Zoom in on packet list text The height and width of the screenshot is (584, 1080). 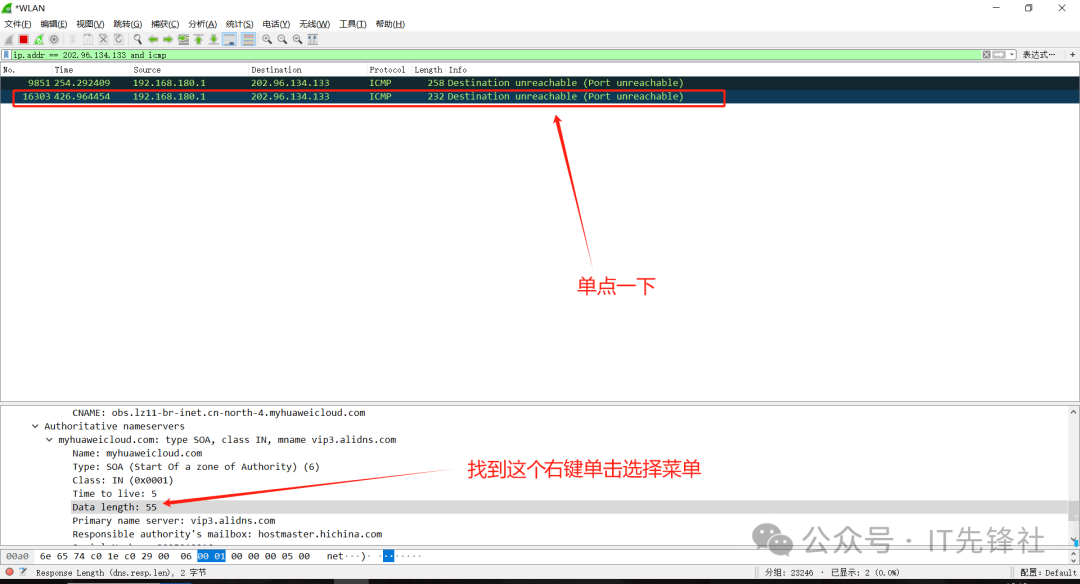tap(267, 39)
